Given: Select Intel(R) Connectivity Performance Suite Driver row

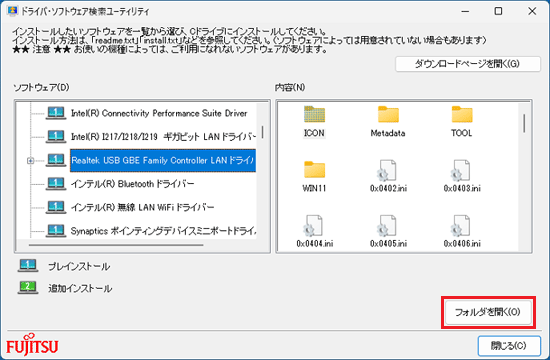Looking at the screenshot, I should tap(159, 113).
